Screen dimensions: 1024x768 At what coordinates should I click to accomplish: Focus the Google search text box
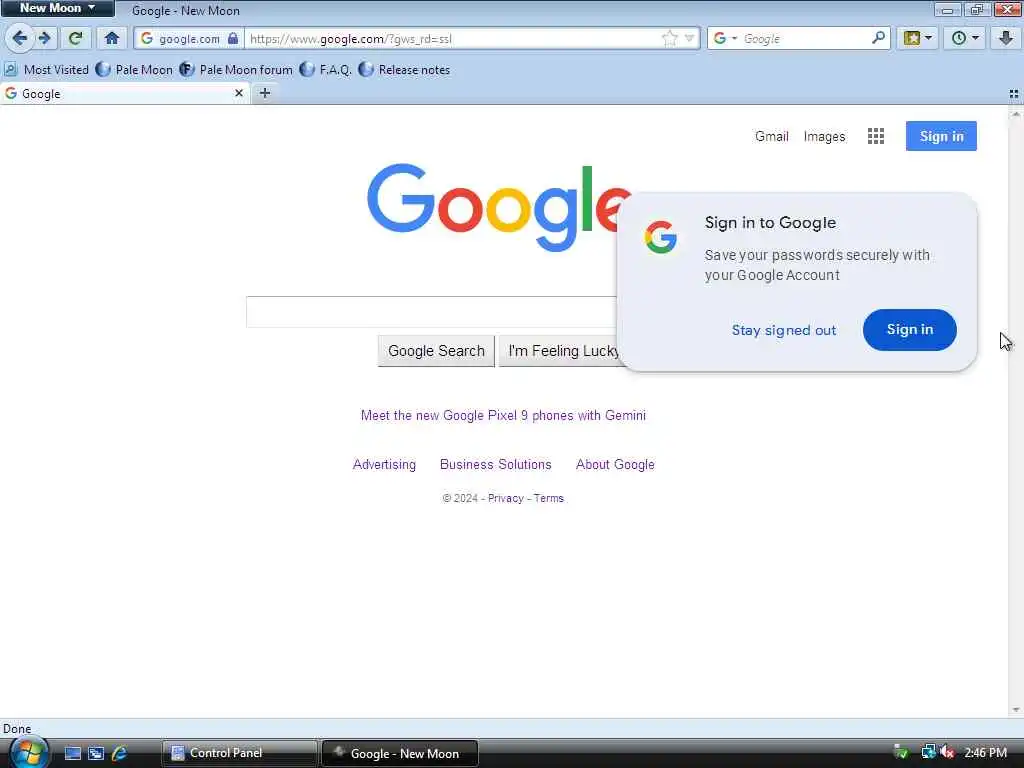coord(431,312)
